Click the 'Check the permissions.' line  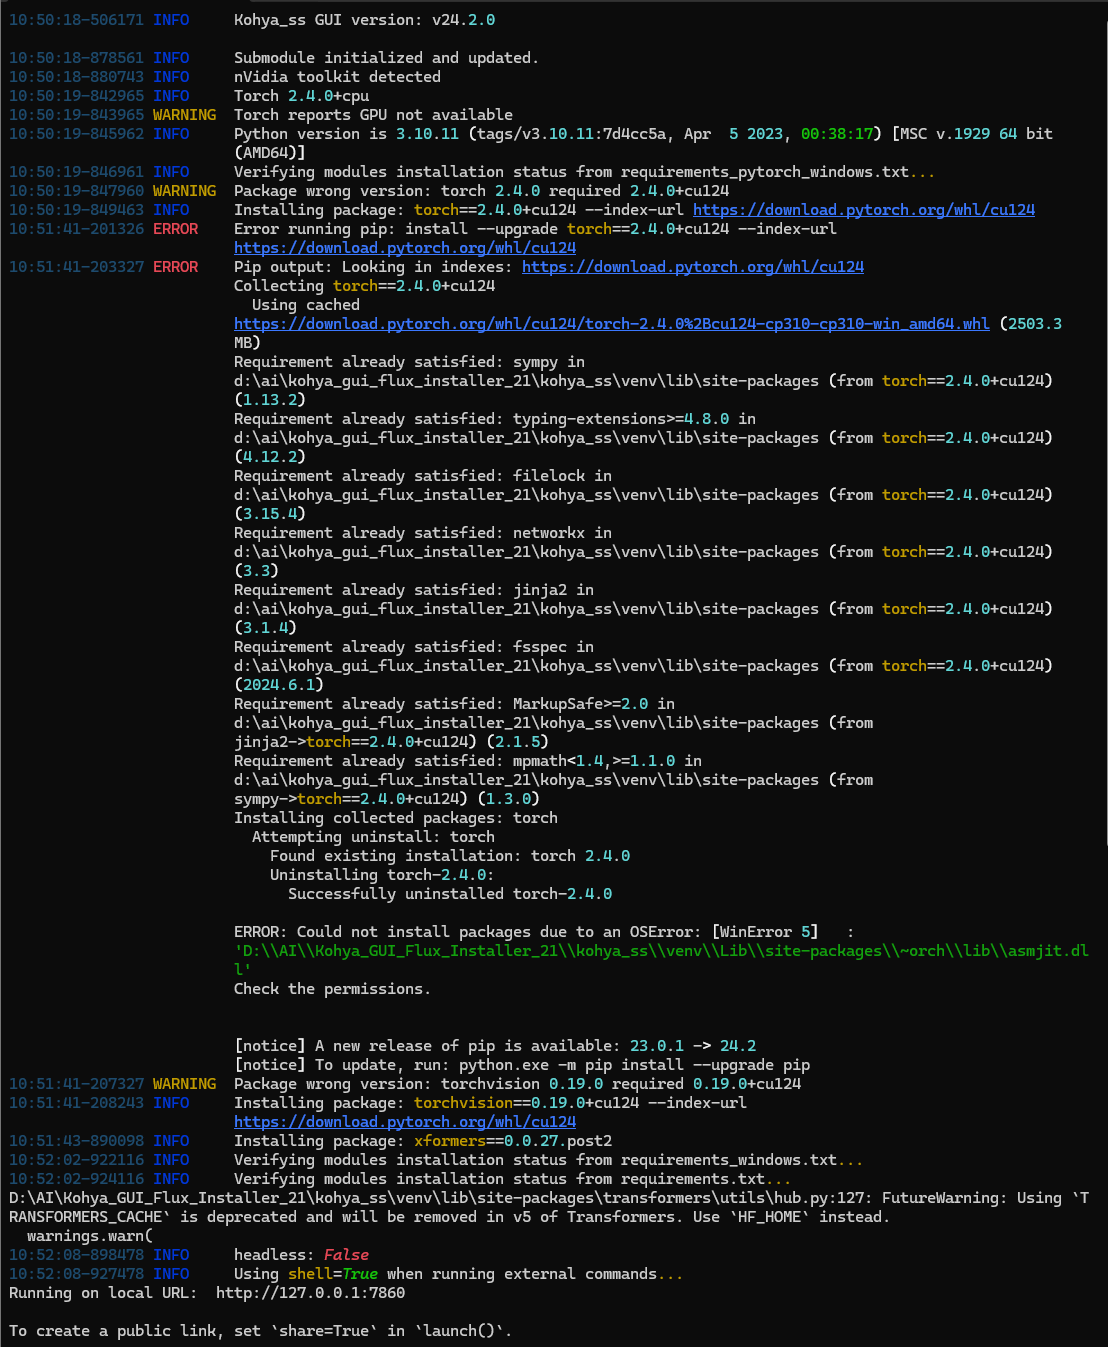[x=332, y=989]
